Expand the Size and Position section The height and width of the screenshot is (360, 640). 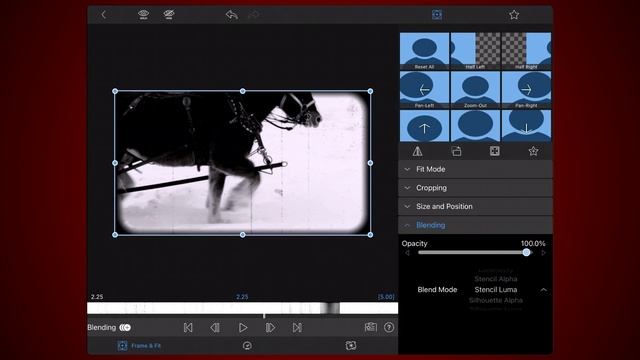(475, 207)
